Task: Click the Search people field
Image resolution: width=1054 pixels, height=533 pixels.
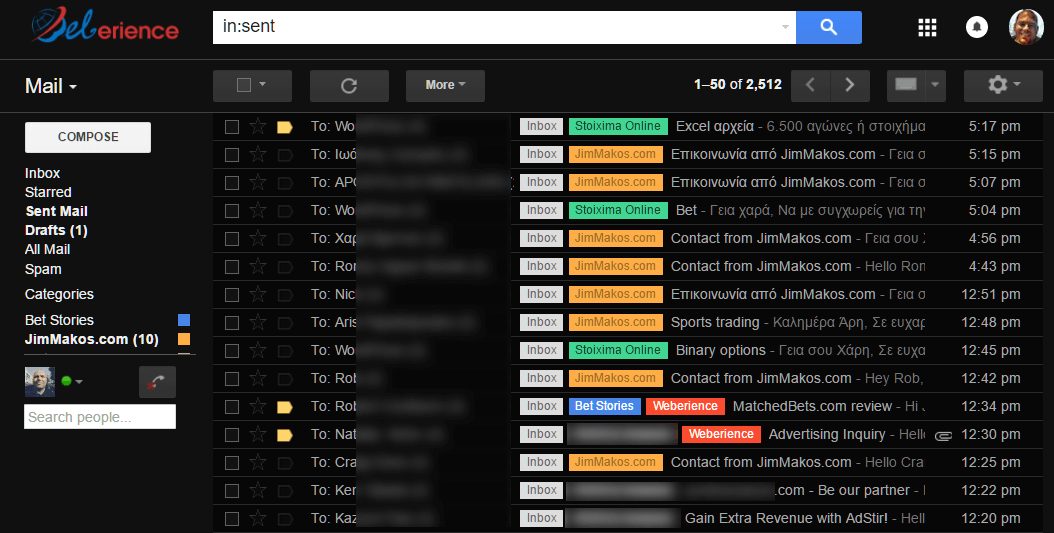Action: pos(100,417)
